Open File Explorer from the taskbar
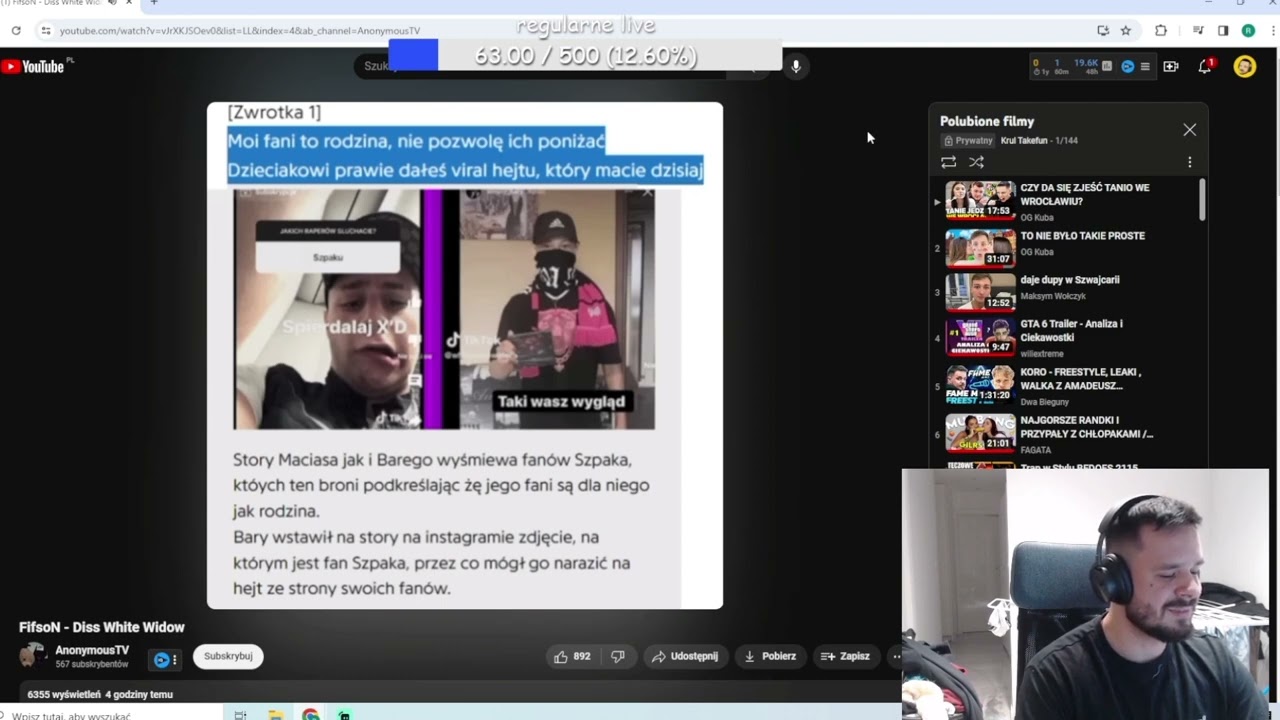This screenshot has height=720, width=1280. coord(275,715)
